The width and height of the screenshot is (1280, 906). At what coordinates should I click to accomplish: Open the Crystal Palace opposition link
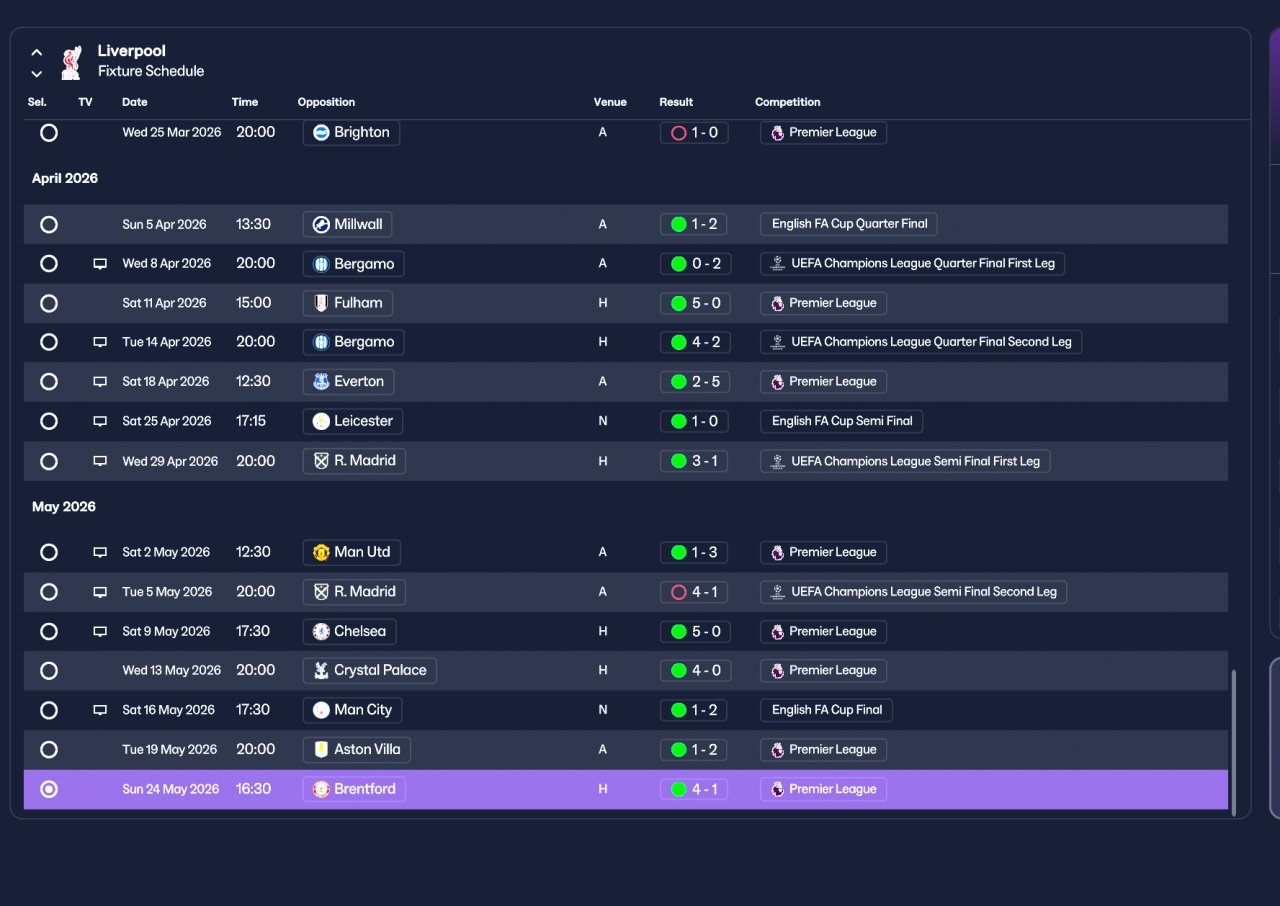(370, 671)
